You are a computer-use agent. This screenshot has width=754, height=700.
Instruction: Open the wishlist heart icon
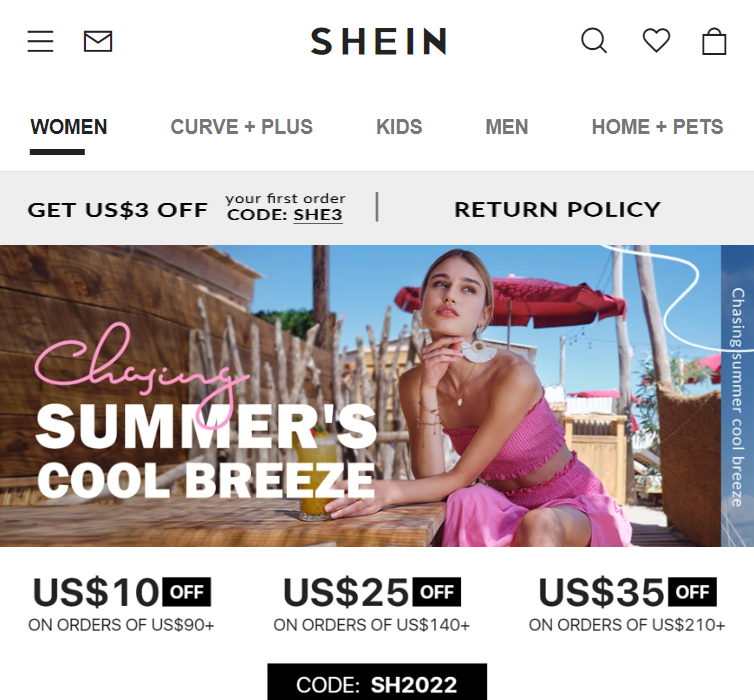point(656,40)
